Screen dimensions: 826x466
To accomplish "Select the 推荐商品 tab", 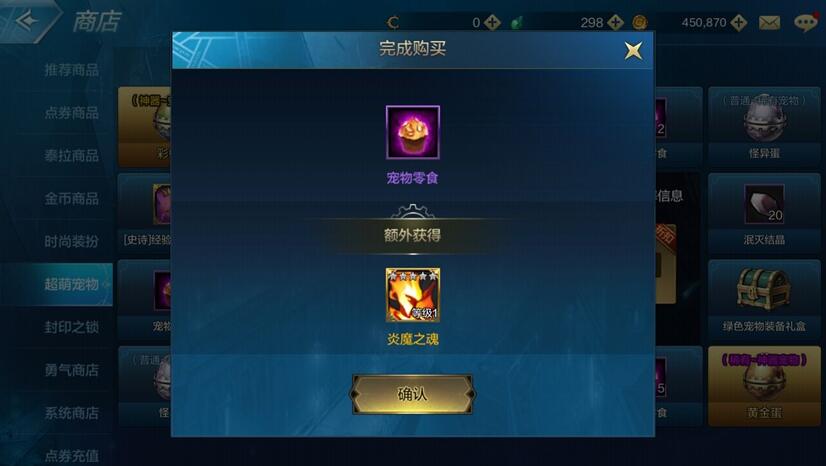I will point(72,70).
